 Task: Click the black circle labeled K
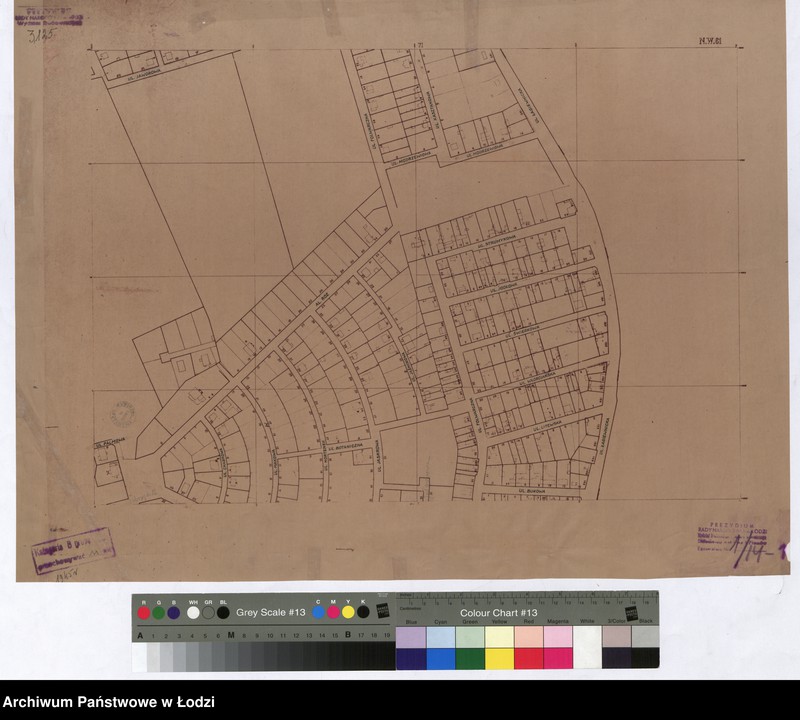coord(363,612)
